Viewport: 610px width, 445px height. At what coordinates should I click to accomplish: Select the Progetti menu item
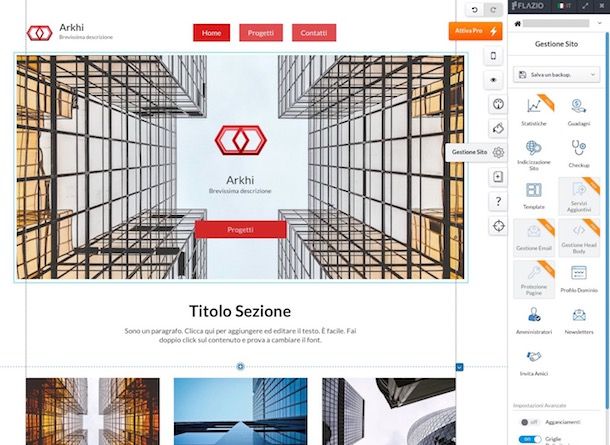click(261, 33)
